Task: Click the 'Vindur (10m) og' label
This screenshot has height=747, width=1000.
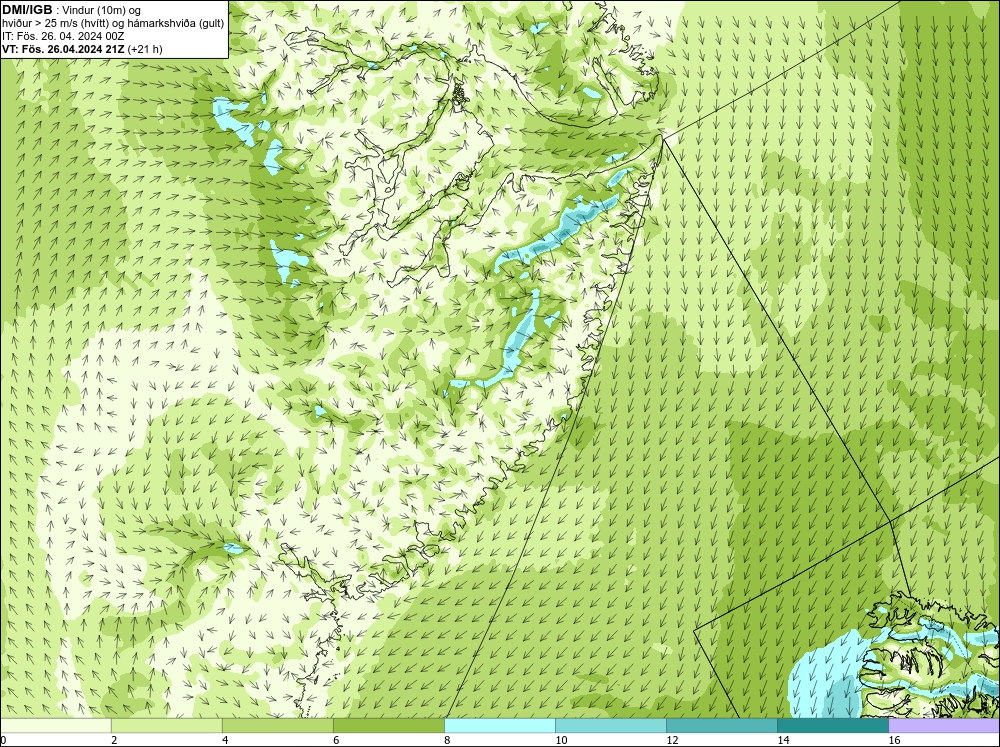Action: (102, 11)
